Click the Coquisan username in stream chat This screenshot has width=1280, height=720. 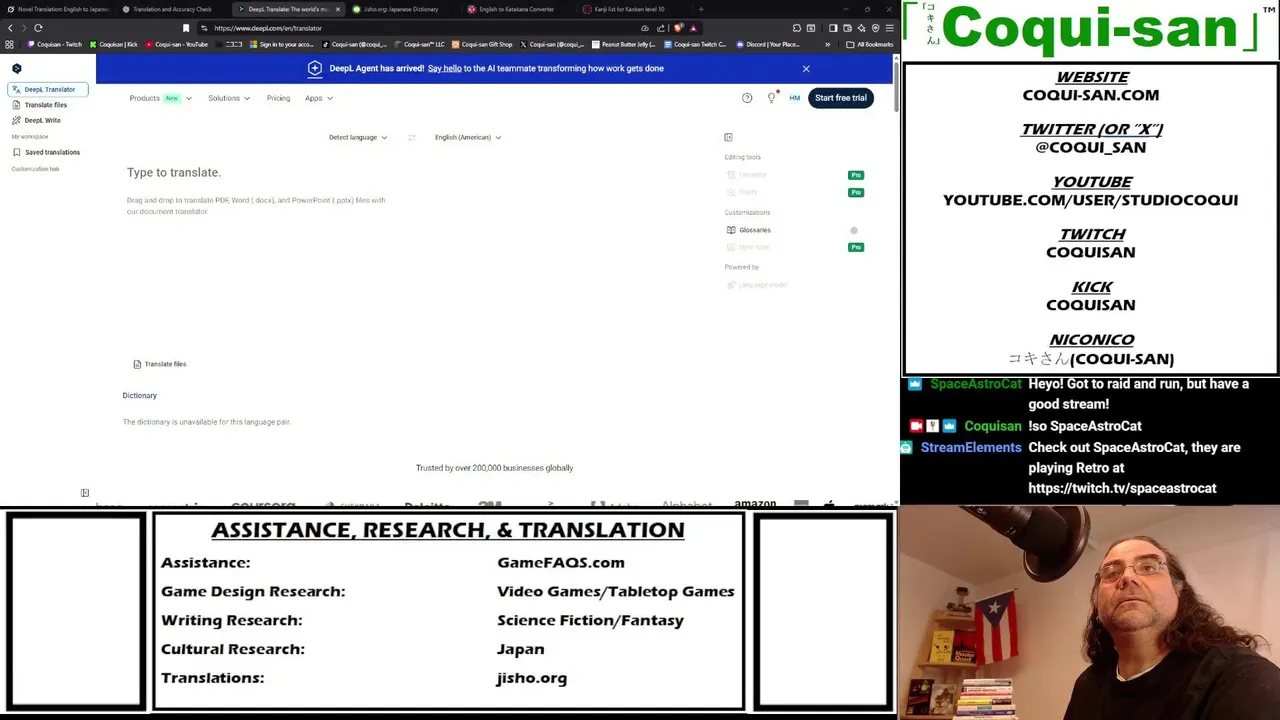coord(992,426)
